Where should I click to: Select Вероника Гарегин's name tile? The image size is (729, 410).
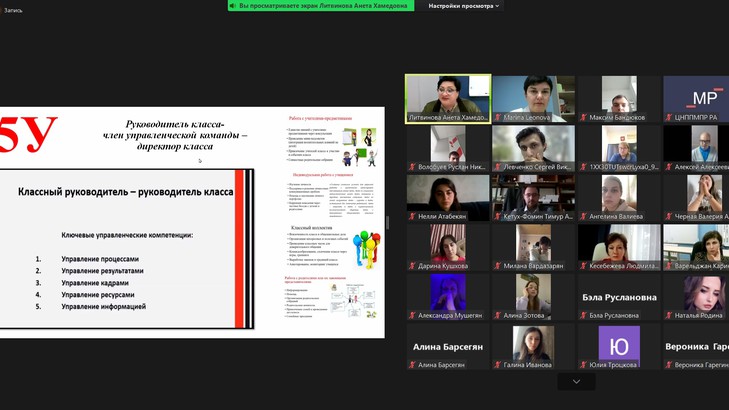tap(696, 346)
